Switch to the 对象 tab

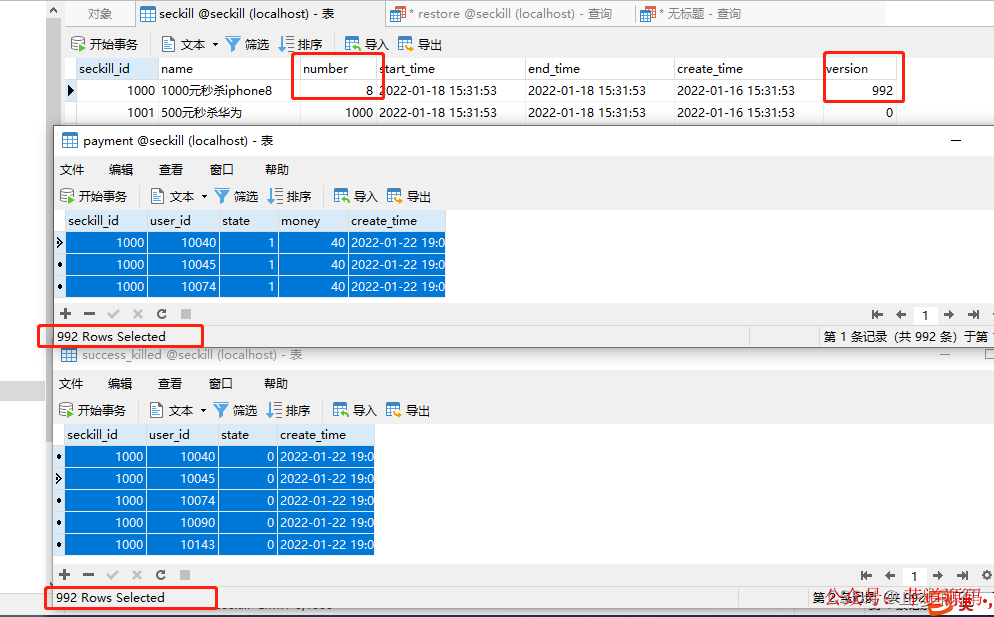100,13
